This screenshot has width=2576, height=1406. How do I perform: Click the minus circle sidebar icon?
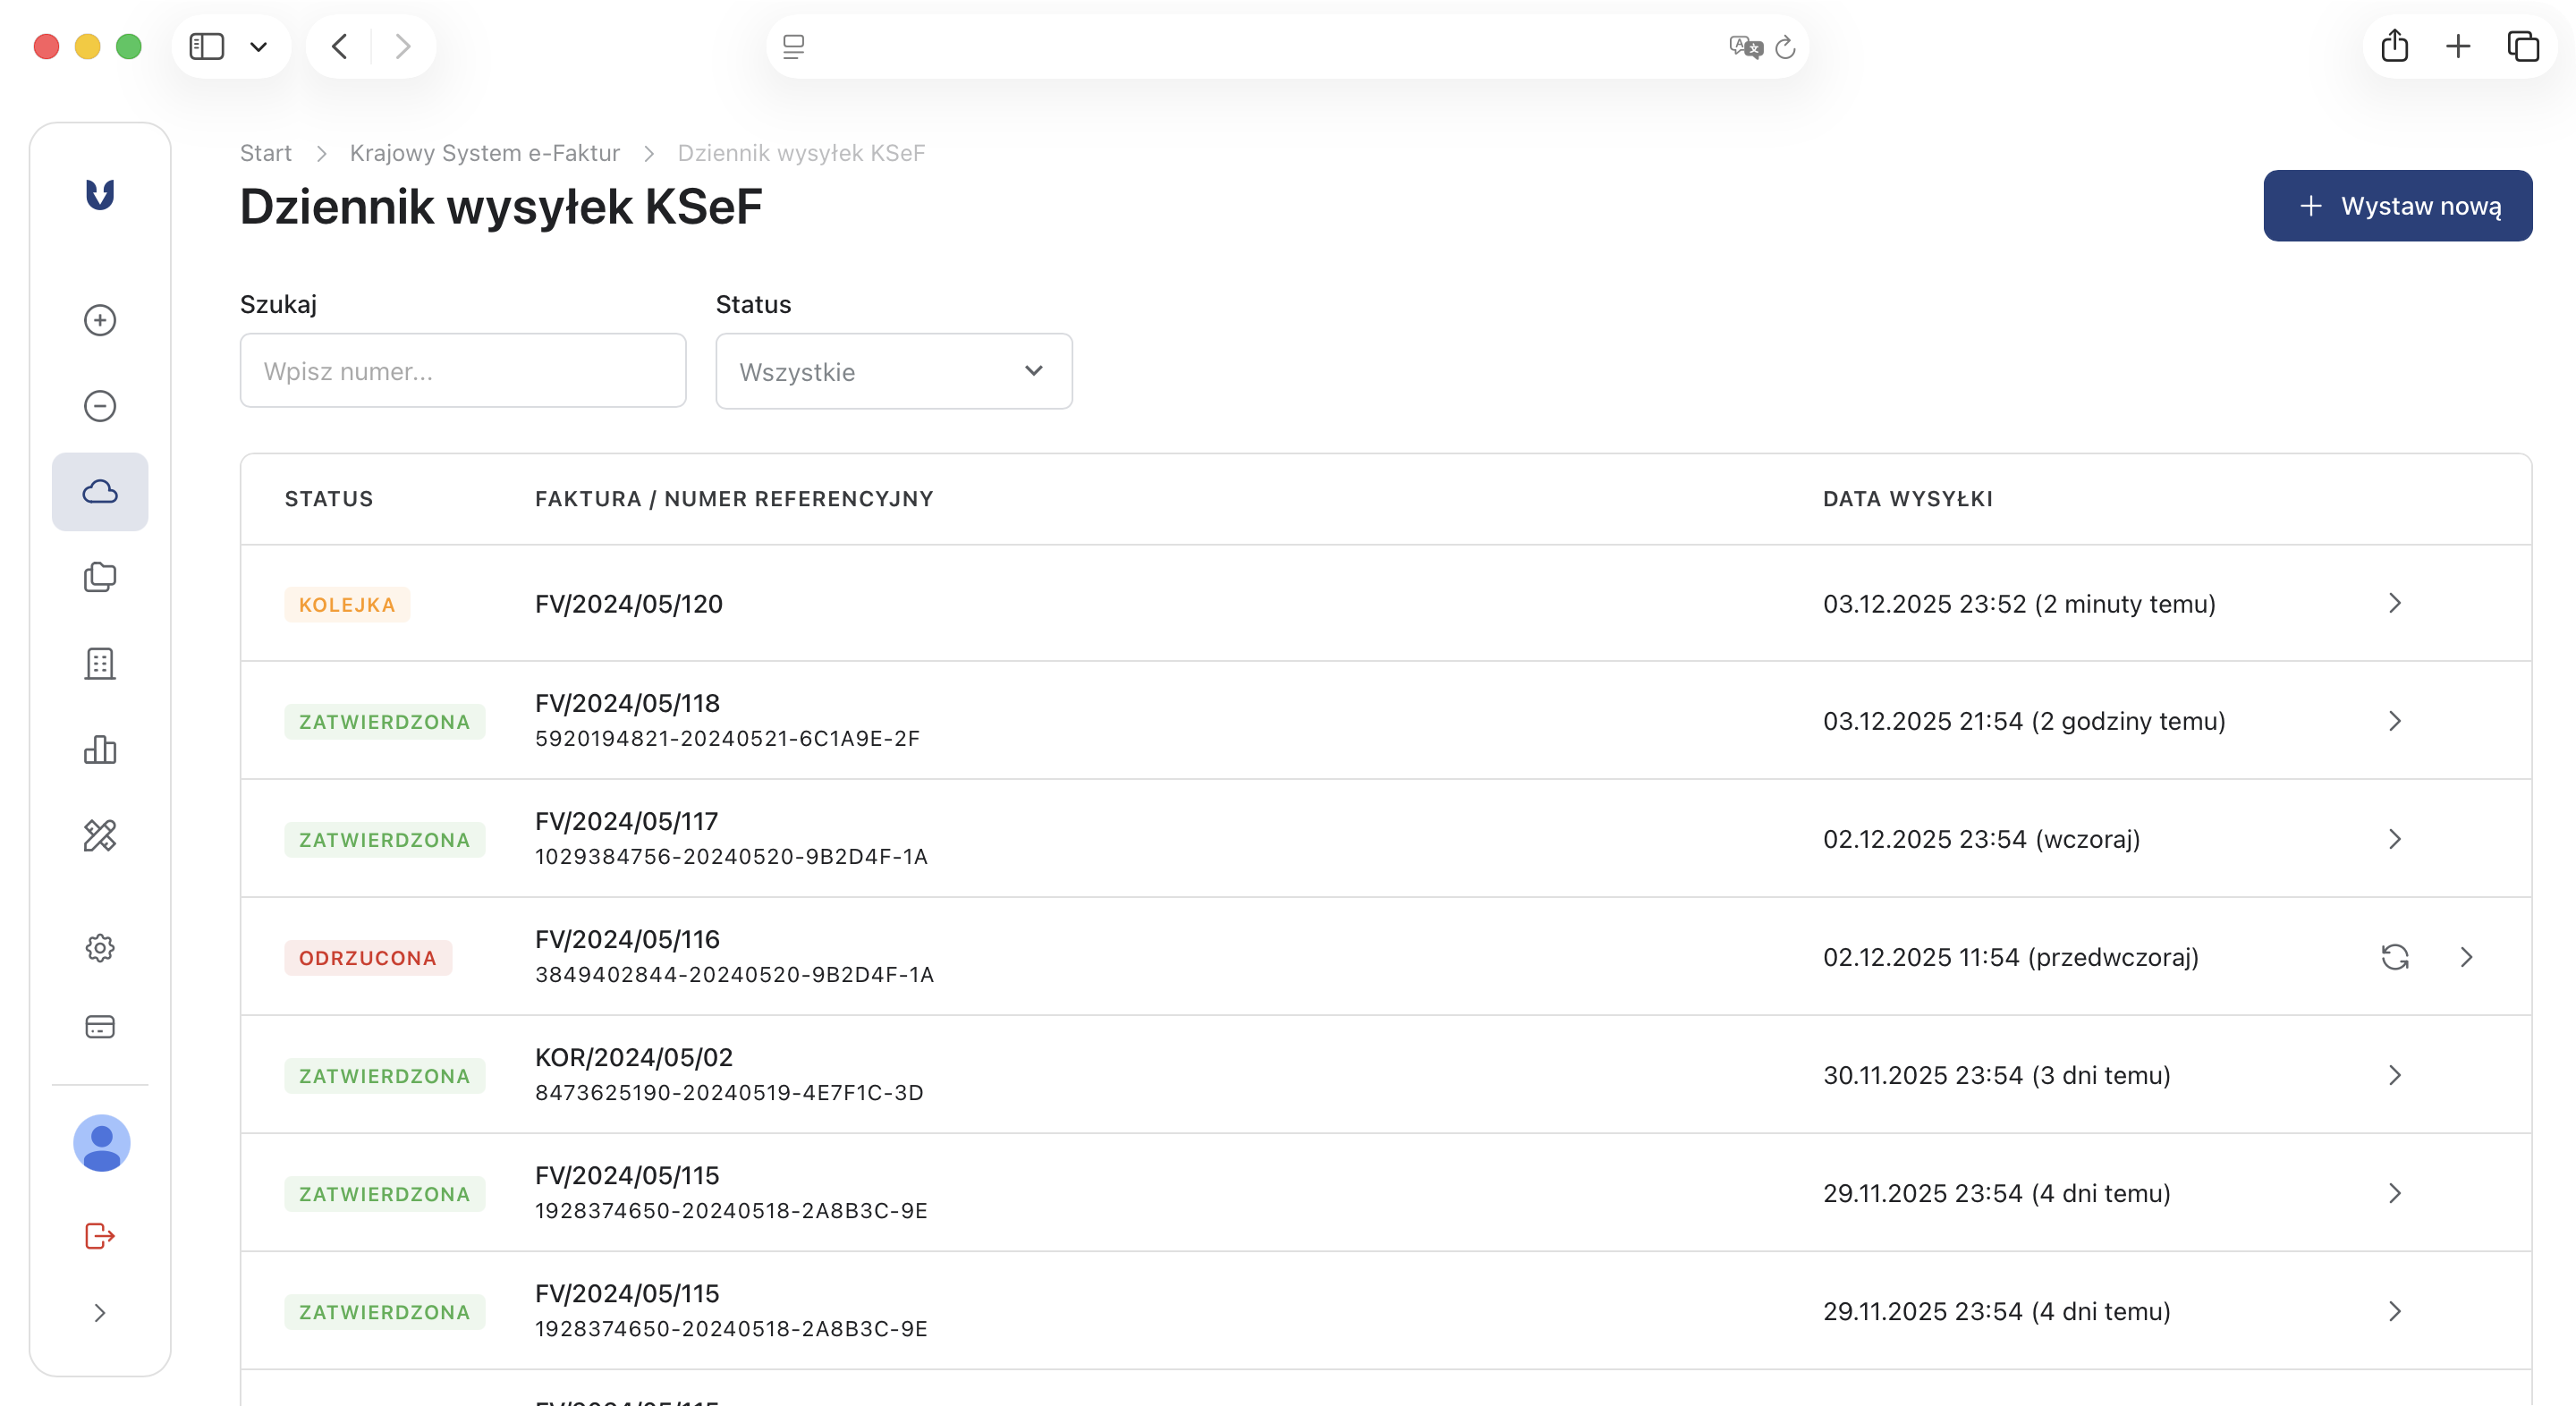pyautogui.click(x=100, y=406)
